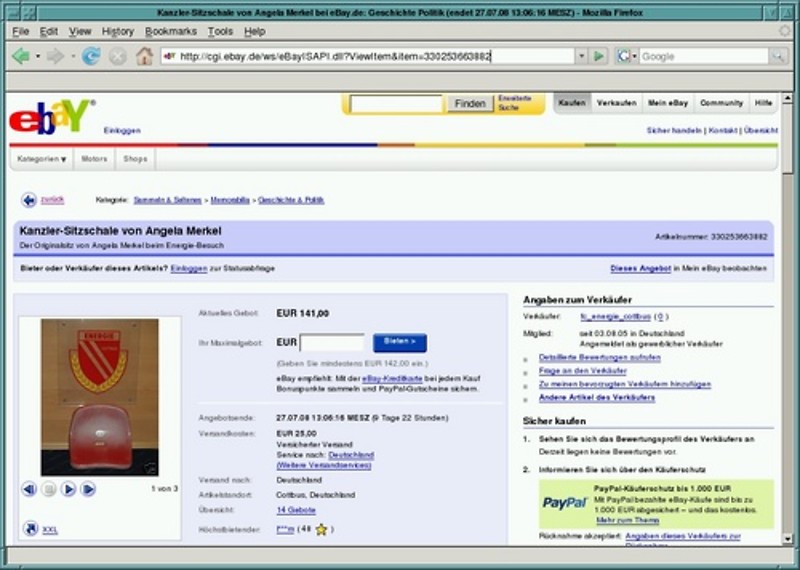800x570 pixels.
Task: Open the View menu
Action: [80, 32]
